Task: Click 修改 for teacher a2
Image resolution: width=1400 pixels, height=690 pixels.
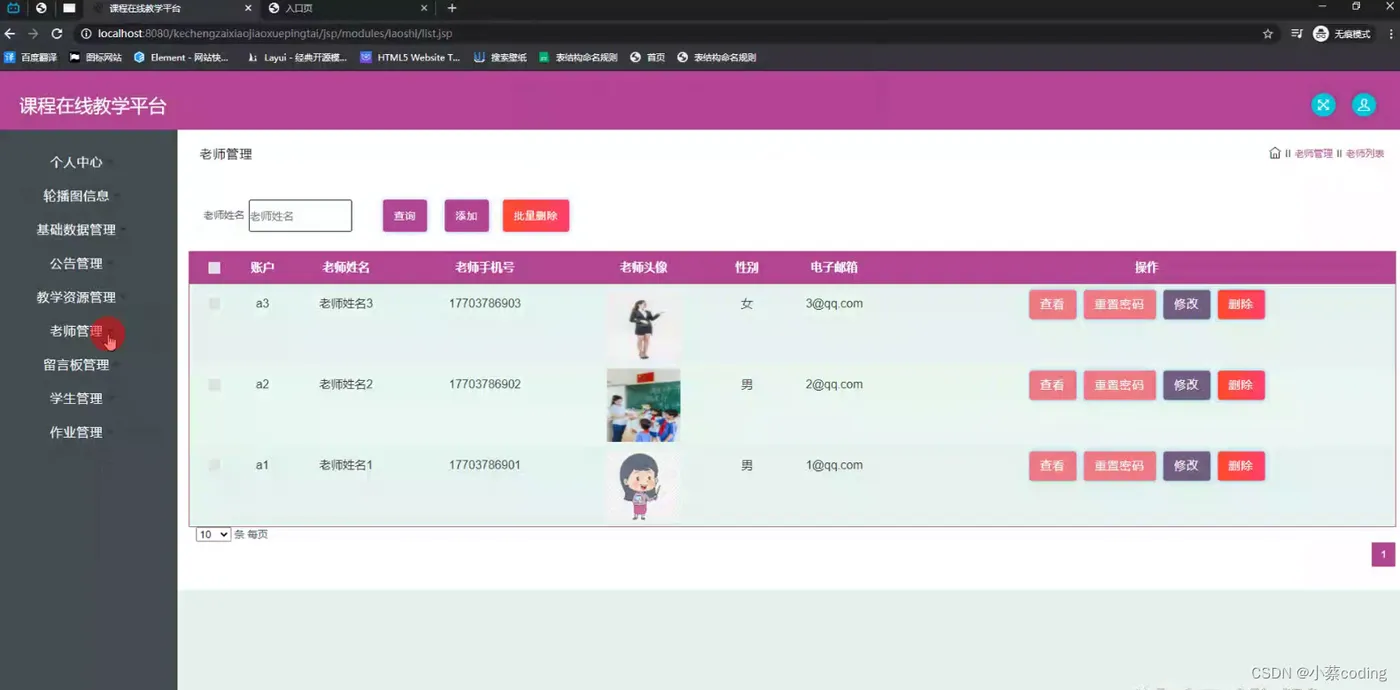Action: click(x=1186, y=385)
